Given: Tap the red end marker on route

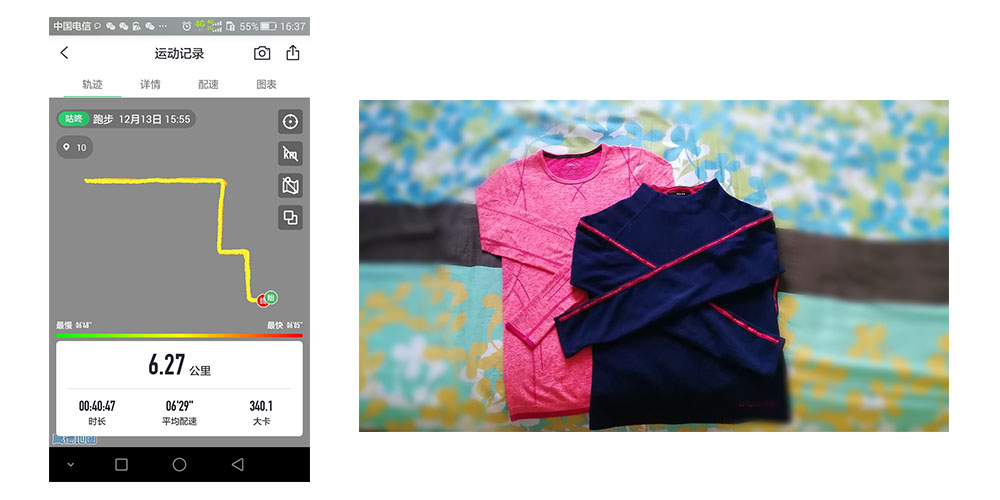Looking at the screenshot, I should click(262, 300).
